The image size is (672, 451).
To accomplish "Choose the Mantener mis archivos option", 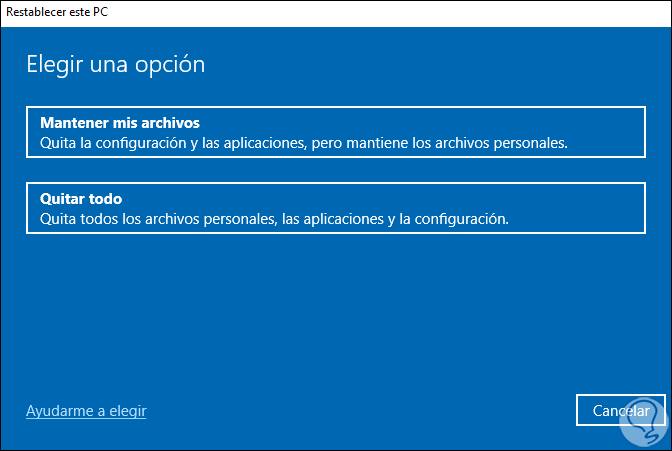I will [335, 132].
